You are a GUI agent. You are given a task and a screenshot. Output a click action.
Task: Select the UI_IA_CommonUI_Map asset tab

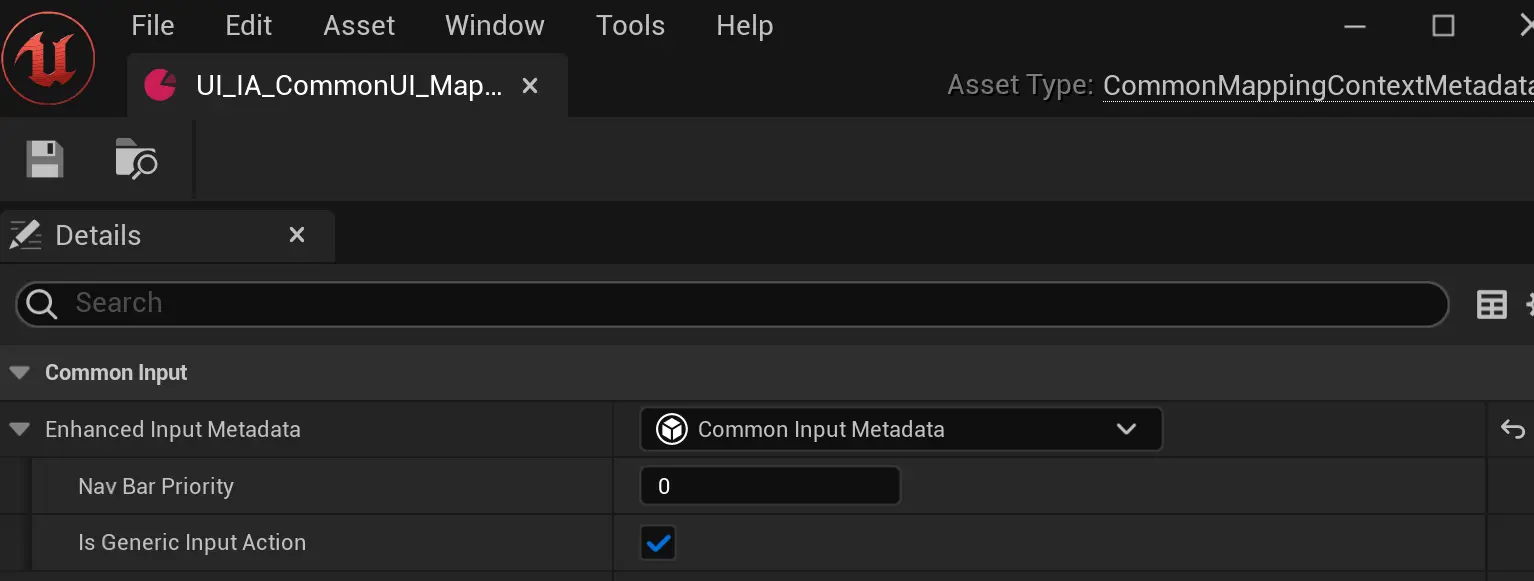pos(348,86)
